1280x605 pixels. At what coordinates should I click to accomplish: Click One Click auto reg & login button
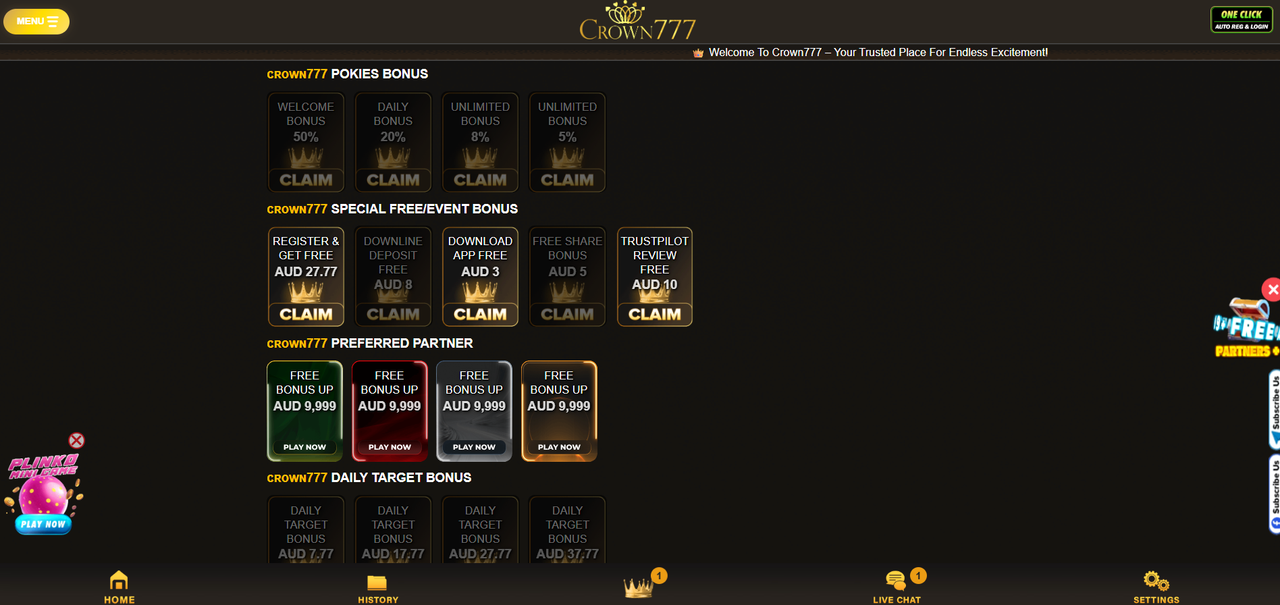coord(1242,20)
